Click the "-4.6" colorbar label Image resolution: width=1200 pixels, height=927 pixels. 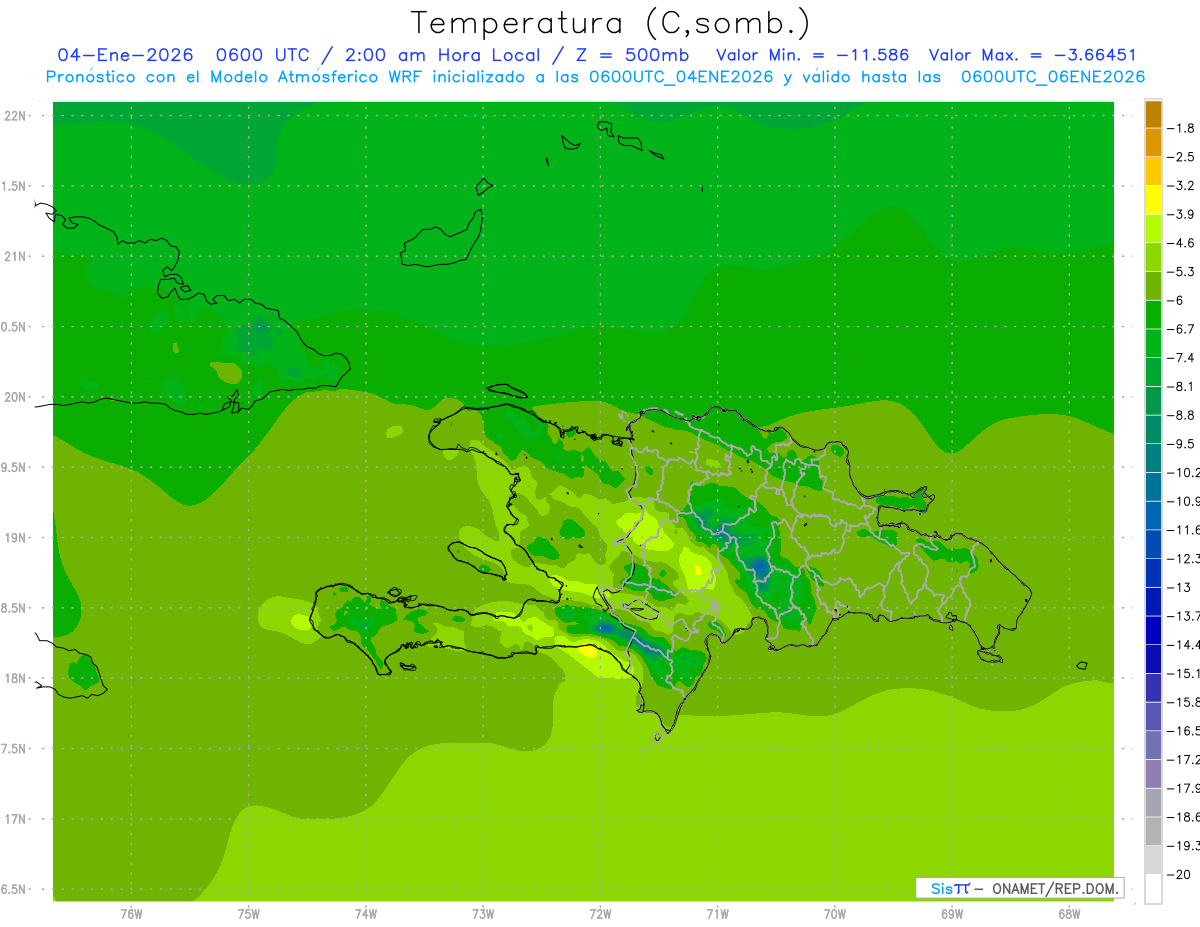click(1182, 243)
